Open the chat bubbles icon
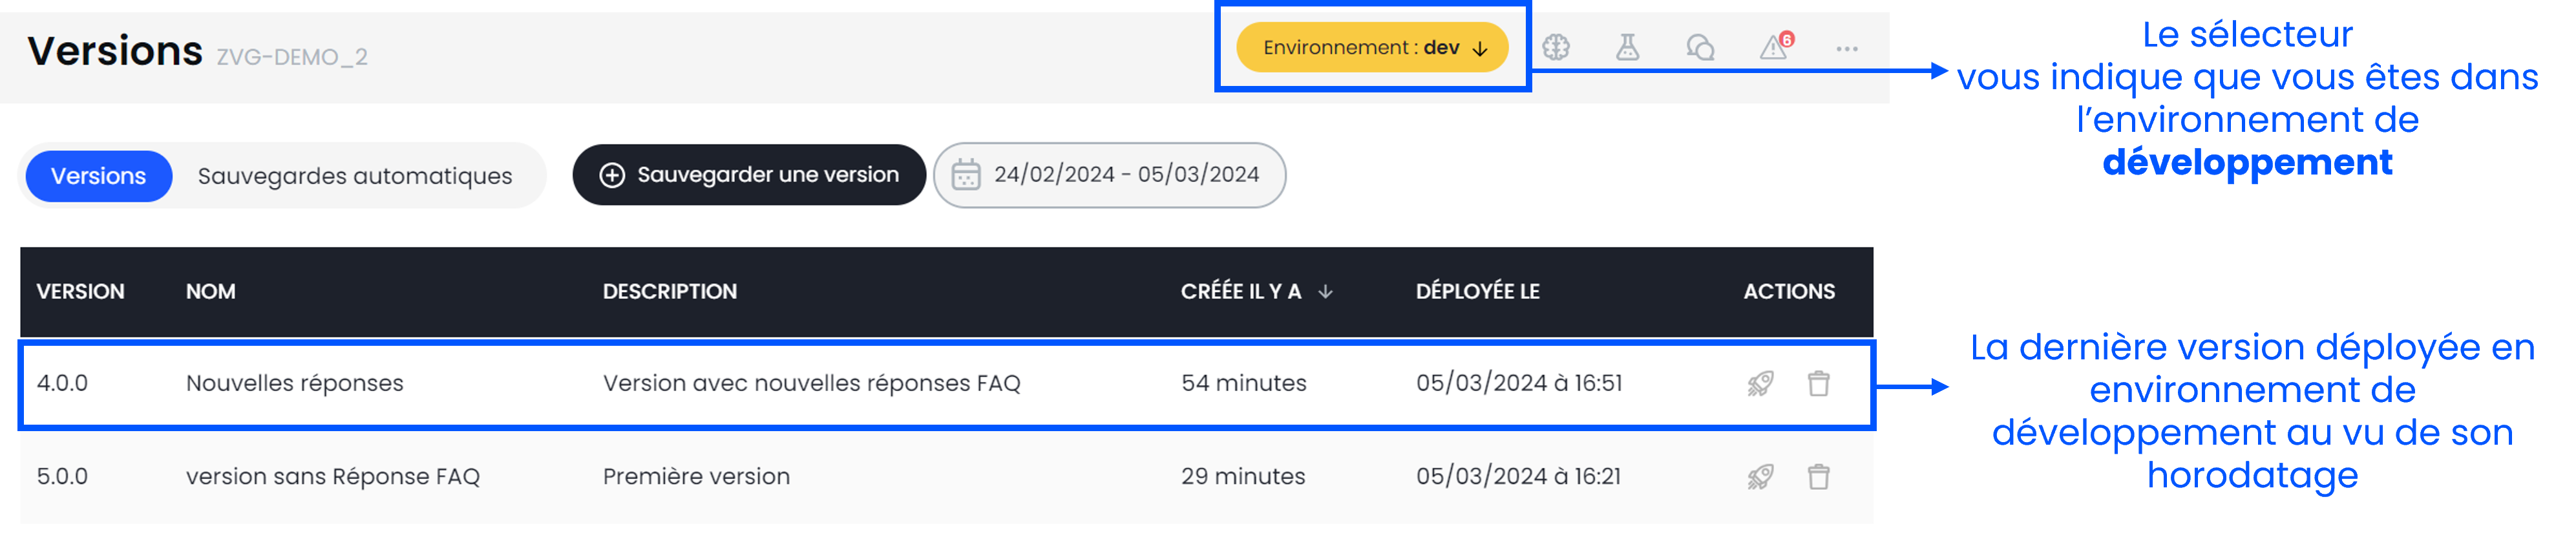The image size is (2576, 541). [x=1700, y=48]
